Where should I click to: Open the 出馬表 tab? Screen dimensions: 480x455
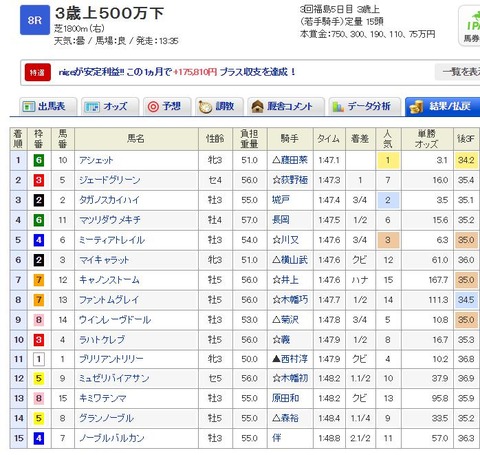coord(48,107)
